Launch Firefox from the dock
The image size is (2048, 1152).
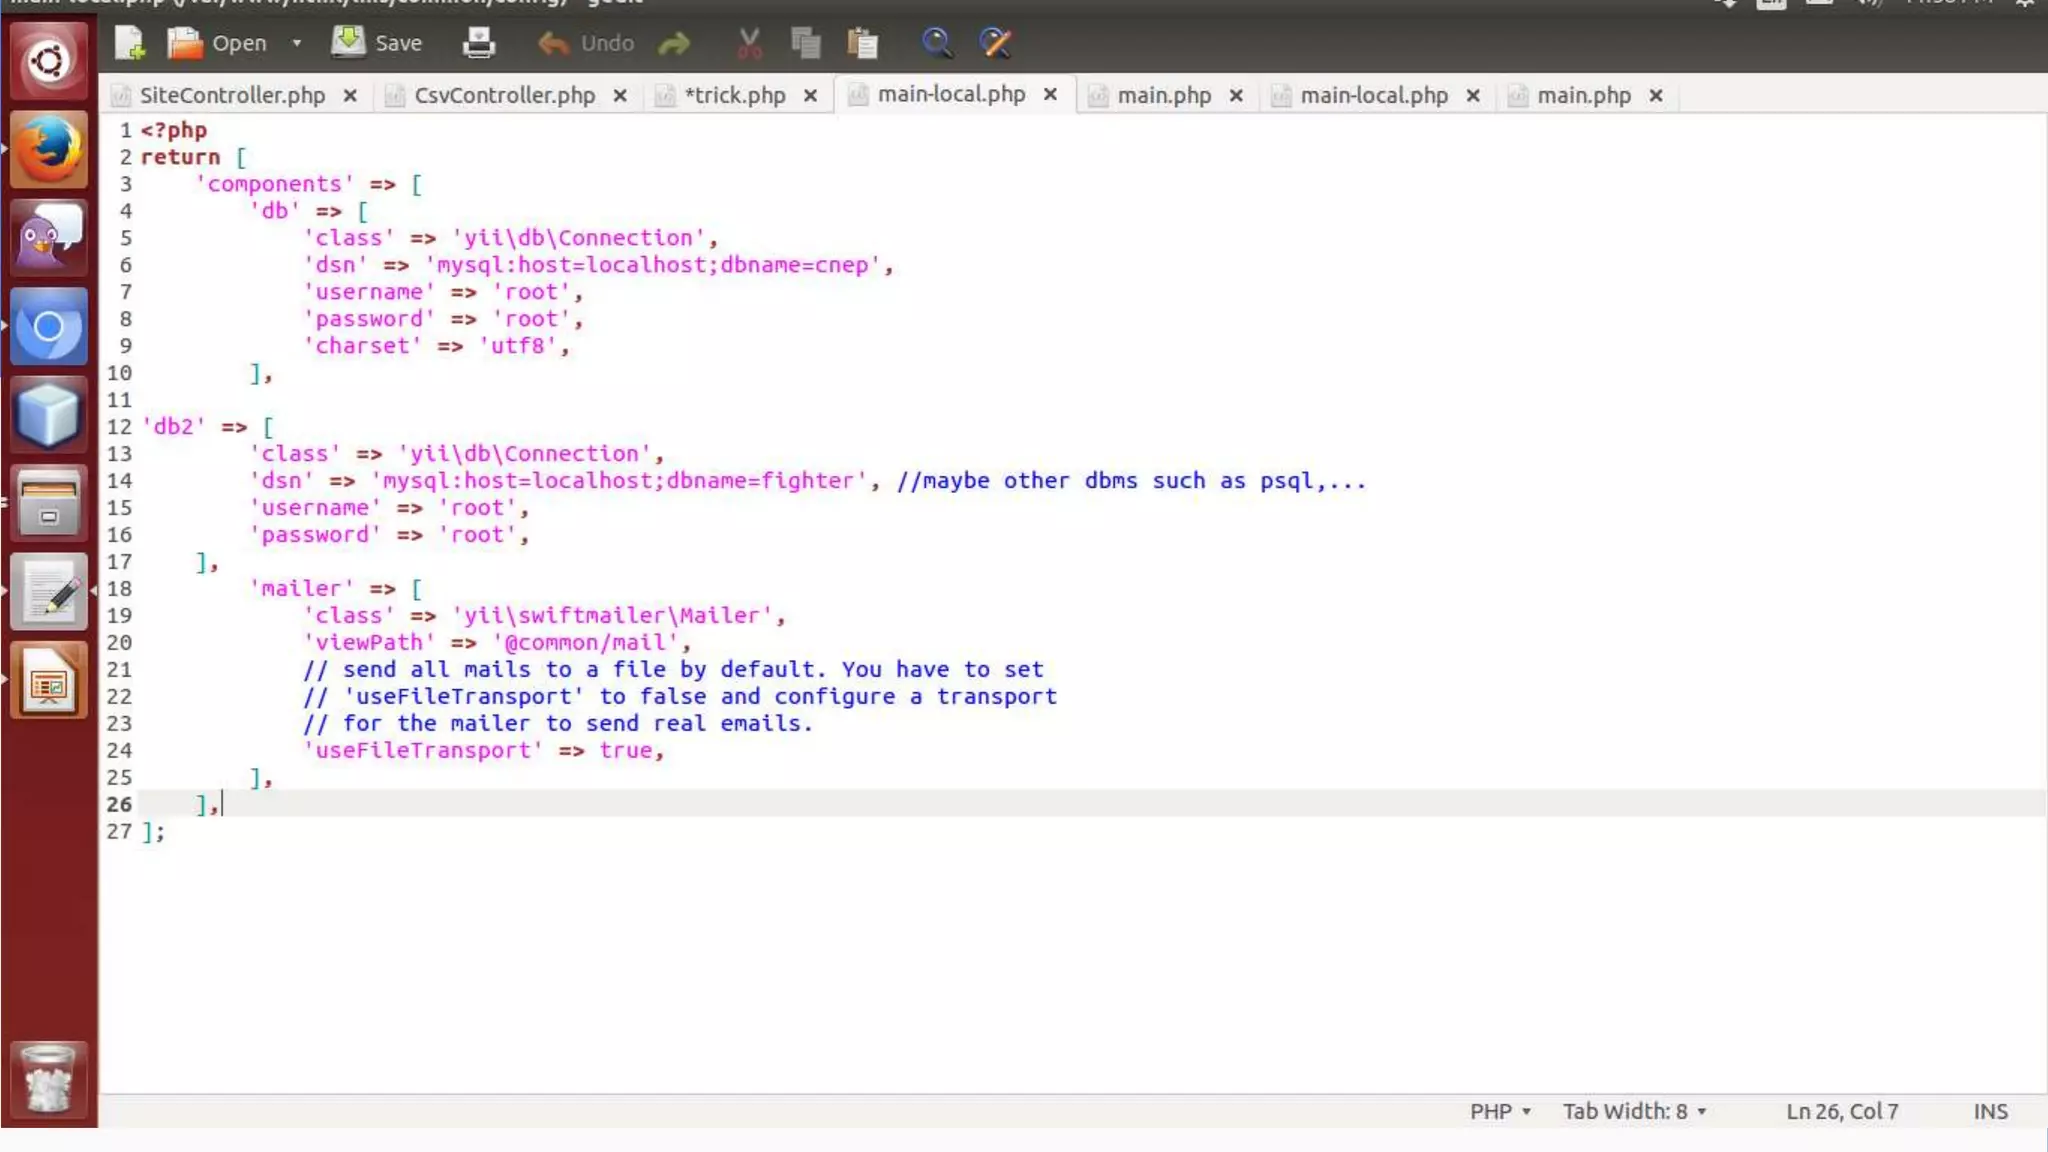[48, 150]
